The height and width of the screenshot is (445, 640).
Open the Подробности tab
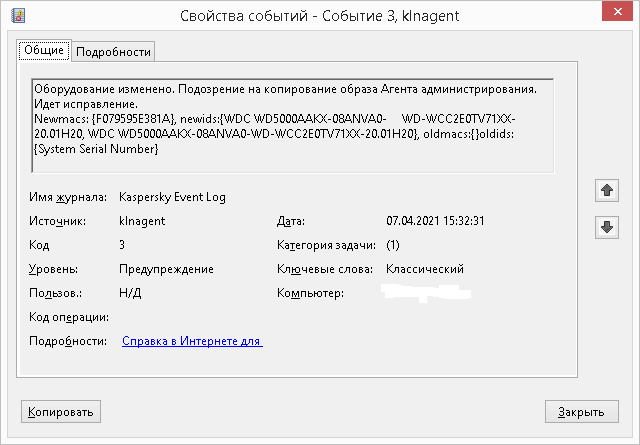point(113,52)
